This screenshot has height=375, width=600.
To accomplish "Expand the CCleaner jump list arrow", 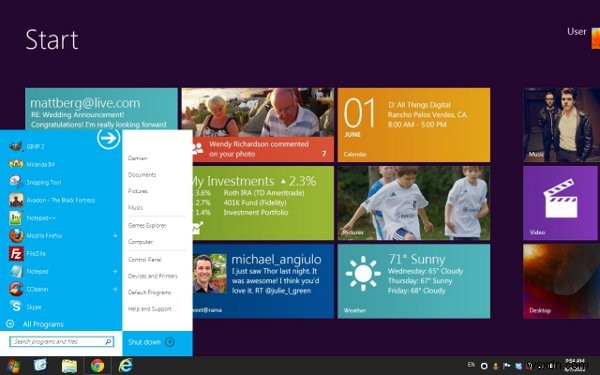I will tap(114, 289).
